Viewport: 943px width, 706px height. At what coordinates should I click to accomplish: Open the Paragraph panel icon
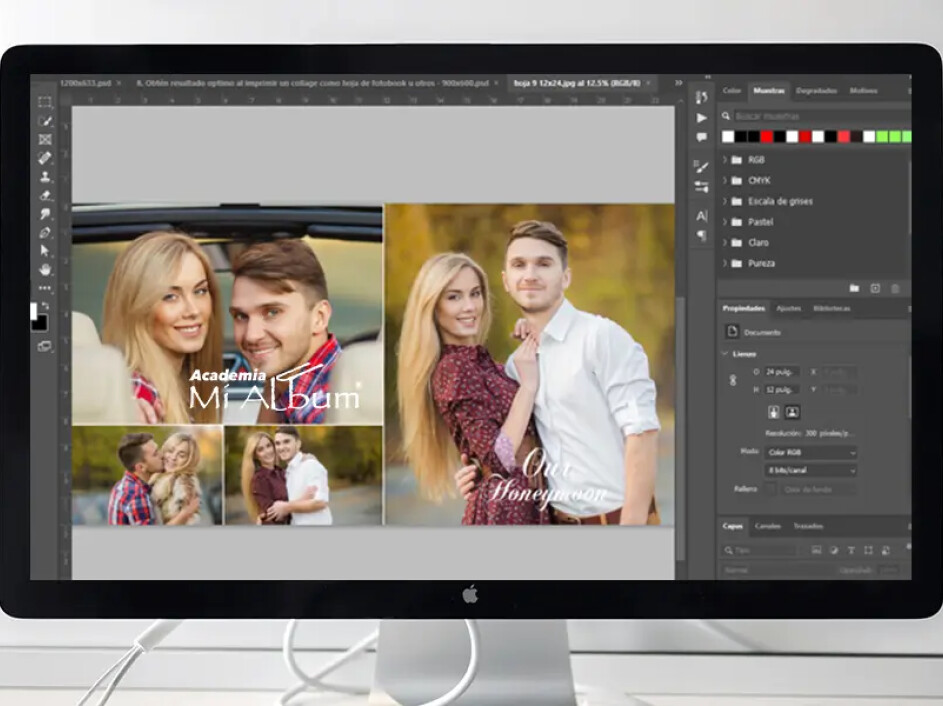(701, 235)
